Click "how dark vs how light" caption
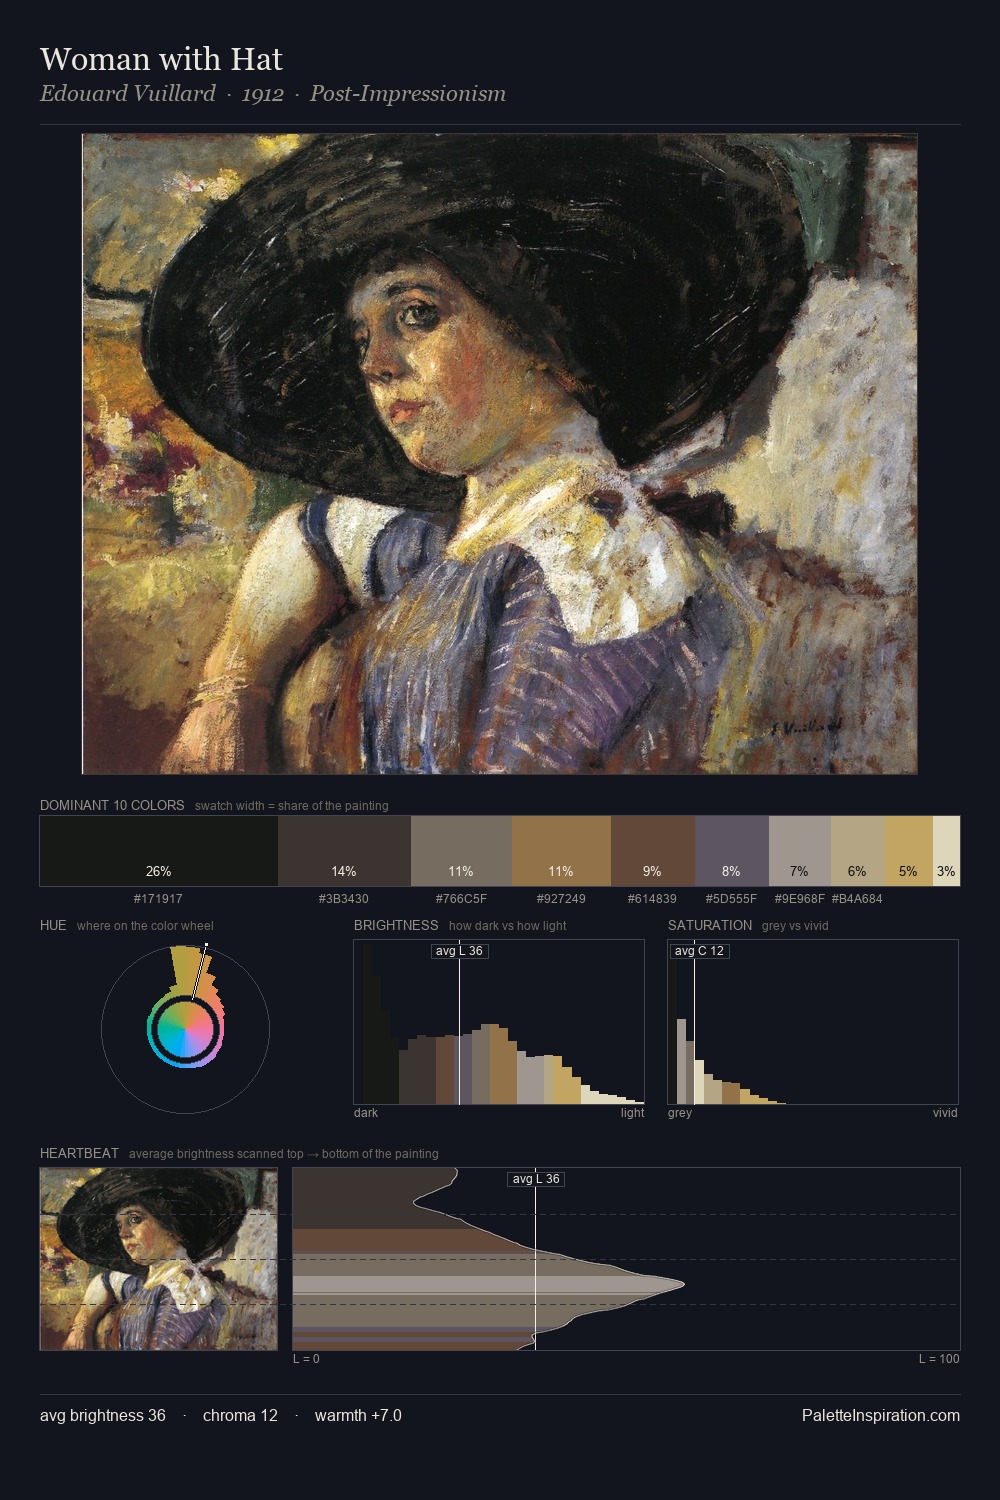The height and width of the screenshot is (1500, 1000). (x=507, y=926)
